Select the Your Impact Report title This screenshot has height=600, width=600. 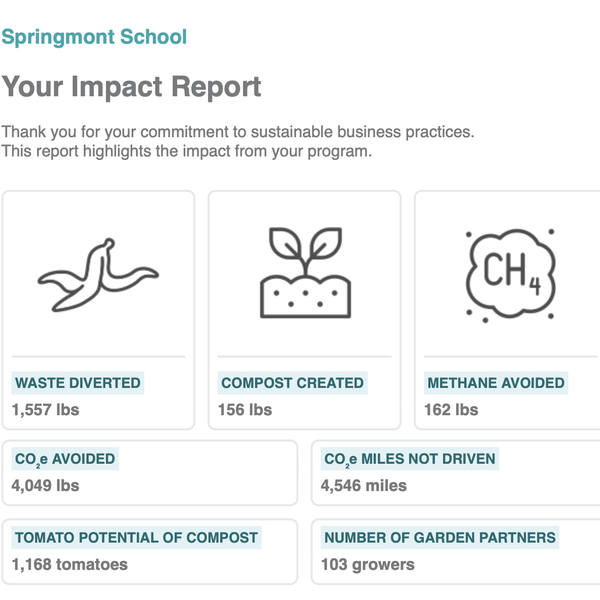132,87
